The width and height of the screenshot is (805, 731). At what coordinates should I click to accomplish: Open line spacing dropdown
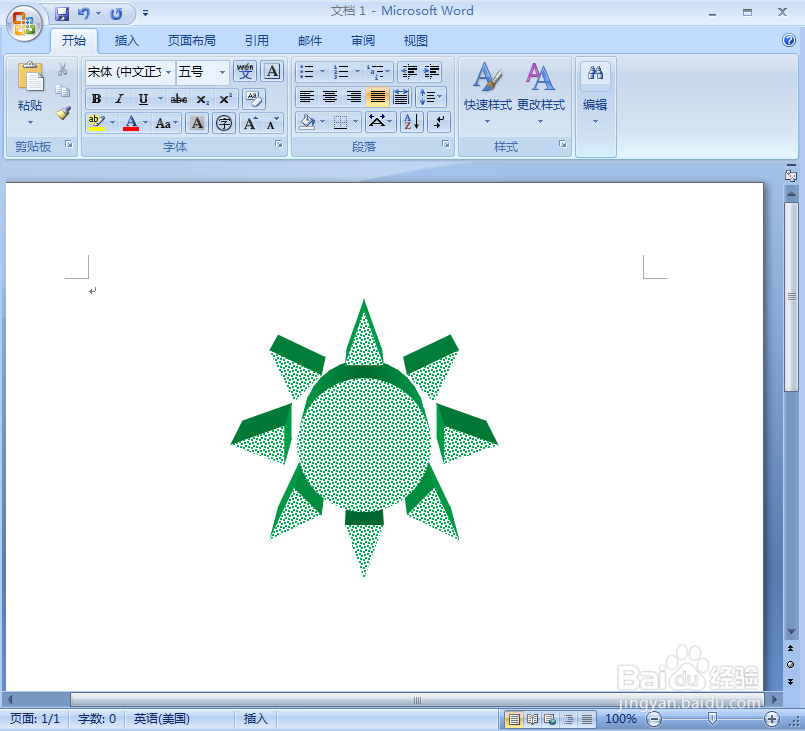coord(431,97)
